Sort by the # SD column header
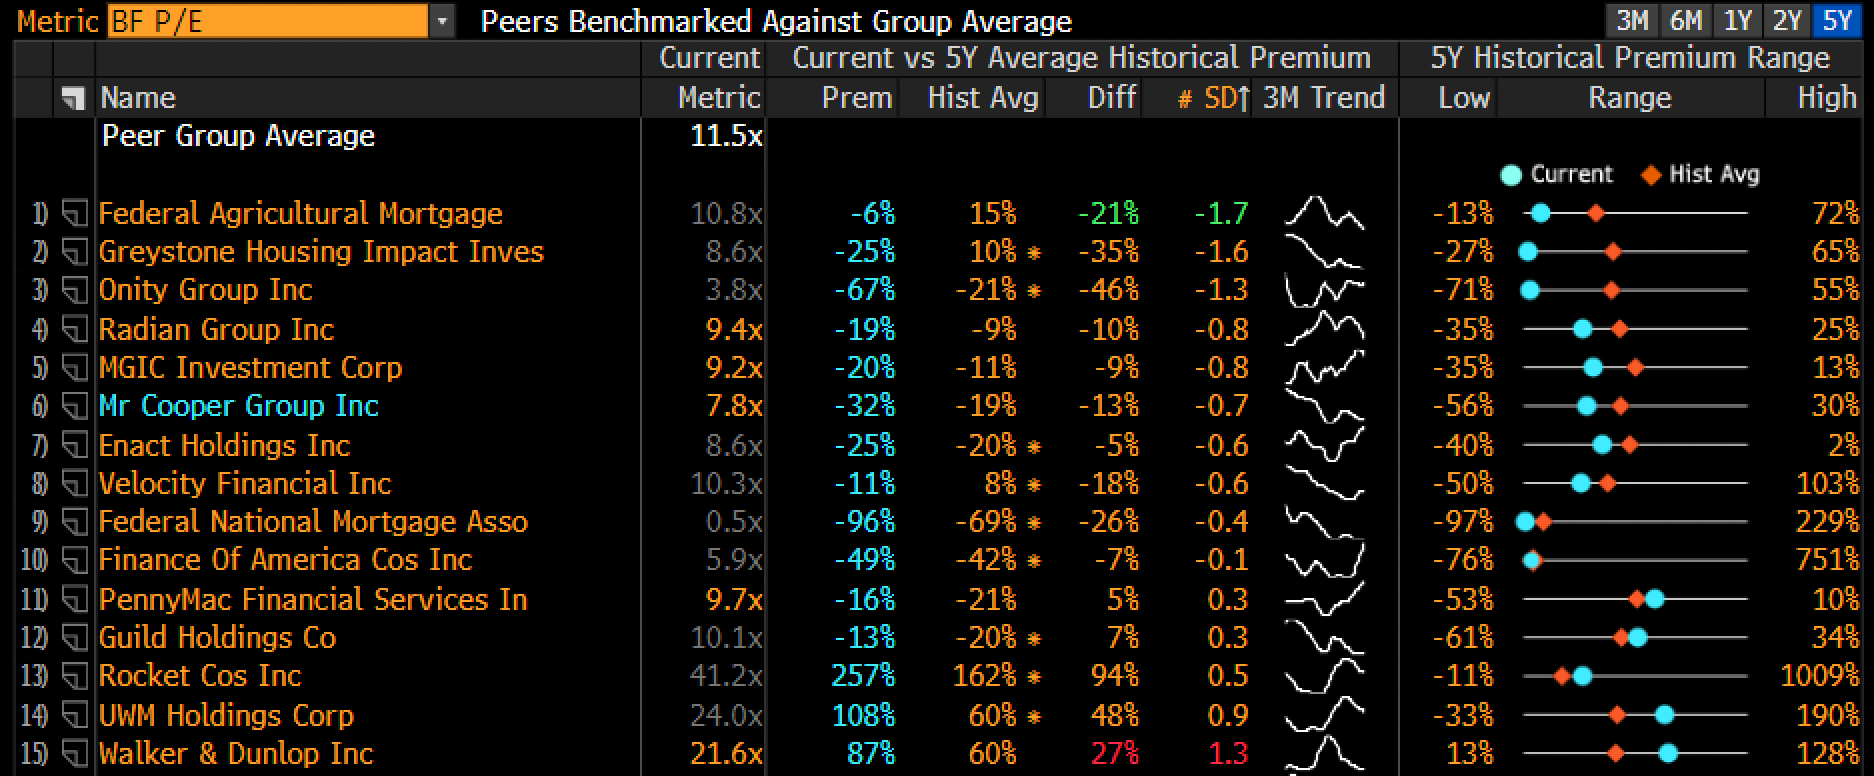1874x776 pixels. (x=1213, y=98)
